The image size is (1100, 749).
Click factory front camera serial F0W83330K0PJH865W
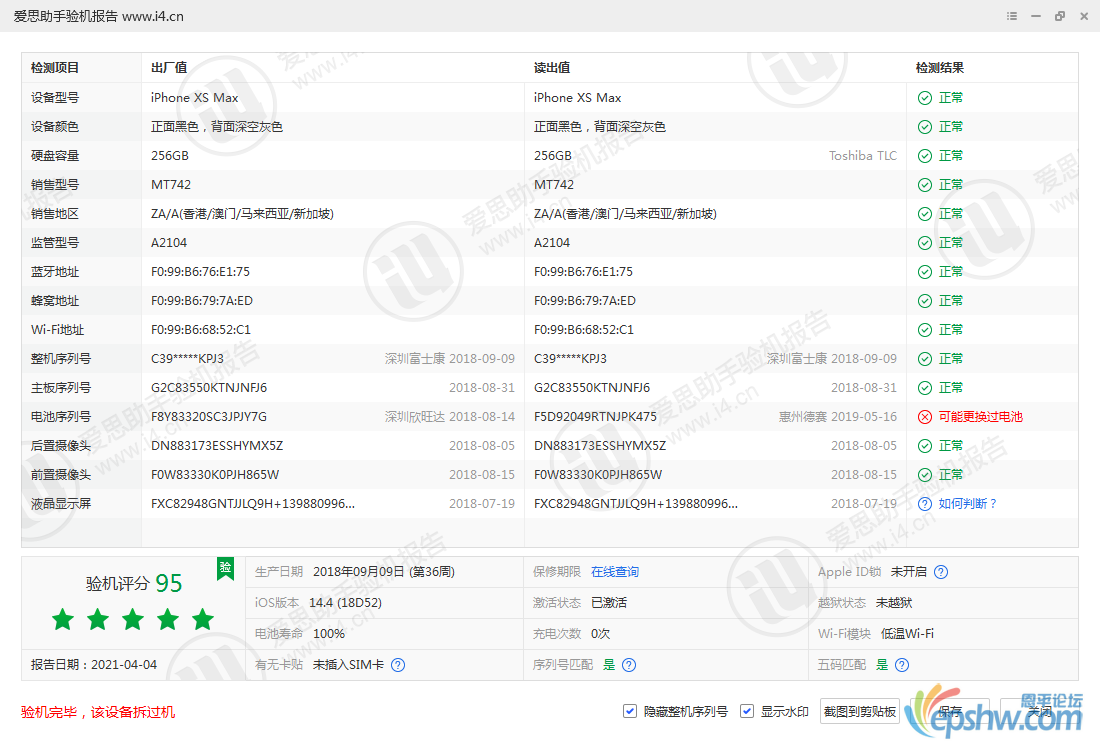pyautogui.click(x=215, y=475)
